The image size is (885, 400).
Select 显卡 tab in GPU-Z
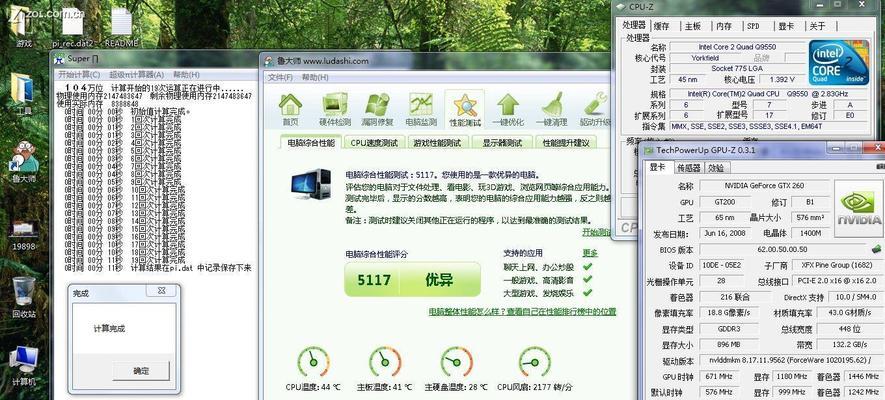(x=658, y=167)
